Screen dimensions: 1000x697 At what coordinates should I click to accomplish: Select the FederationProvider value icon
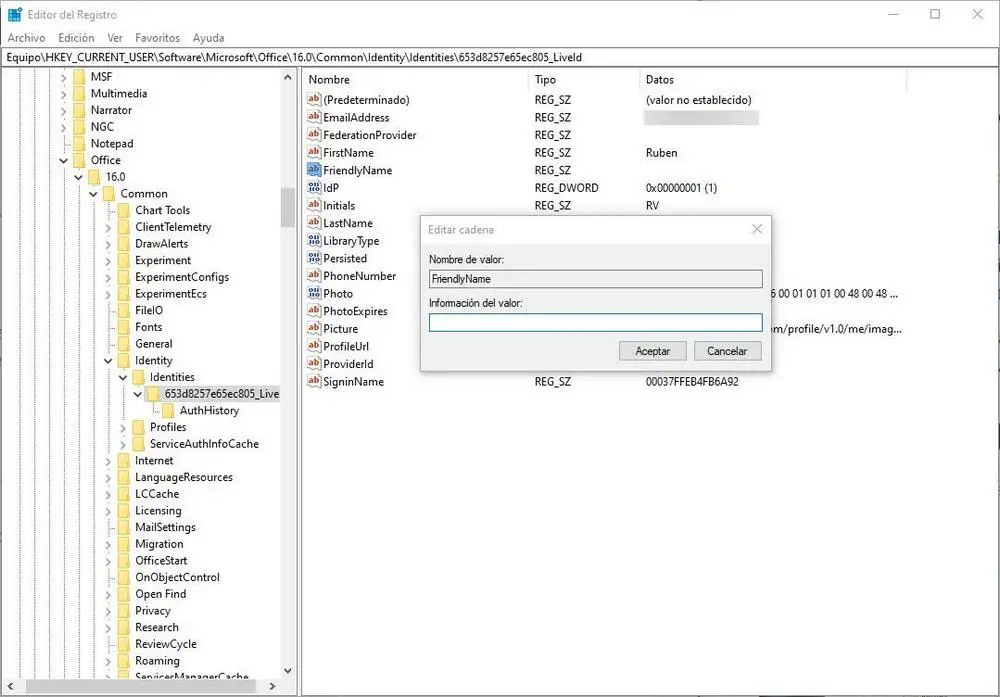click(314, 135)
